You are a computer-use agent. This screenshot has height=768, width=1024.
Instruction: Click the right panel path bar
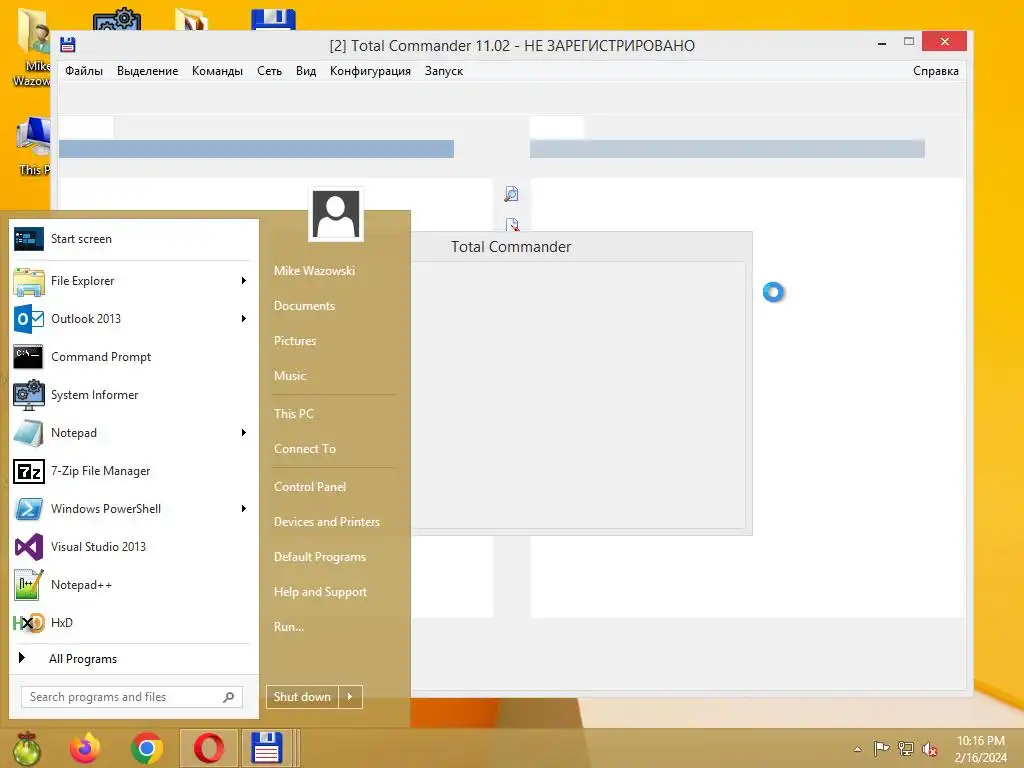pos(727,149)
